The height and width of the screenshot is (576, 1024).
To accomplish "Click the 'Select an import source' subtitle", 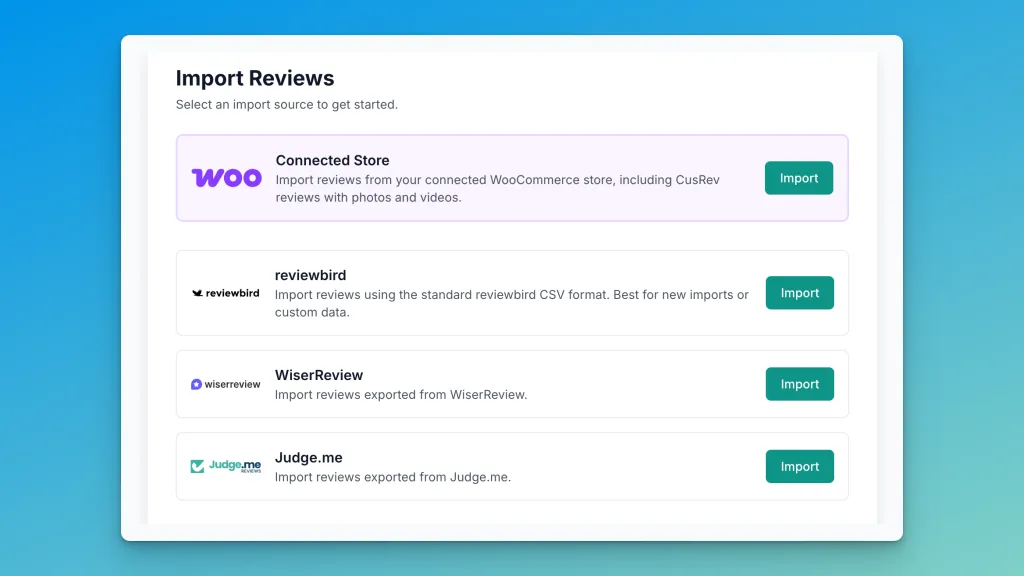I will click(x=286, y=104).
